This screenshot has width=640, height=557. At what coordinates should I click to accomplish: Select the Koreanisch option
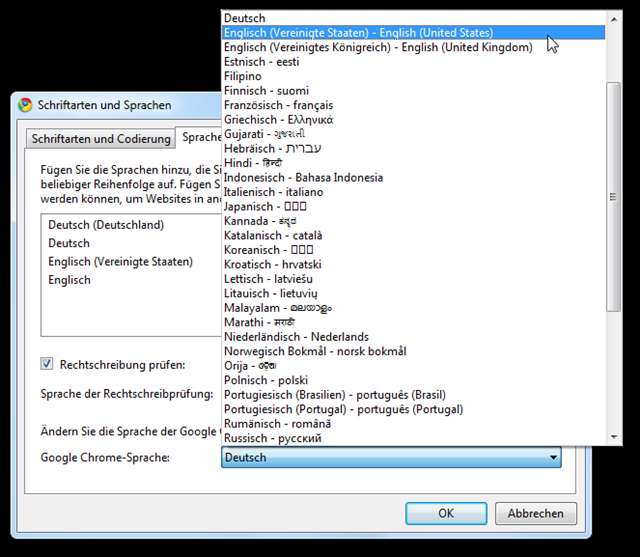413,250
